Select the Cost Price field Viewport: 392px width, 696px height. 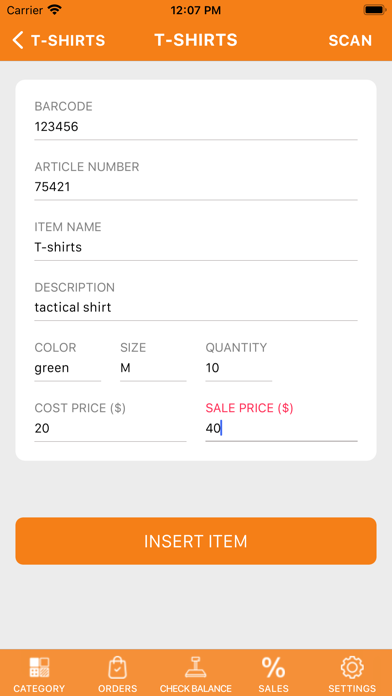pos(110,428)
